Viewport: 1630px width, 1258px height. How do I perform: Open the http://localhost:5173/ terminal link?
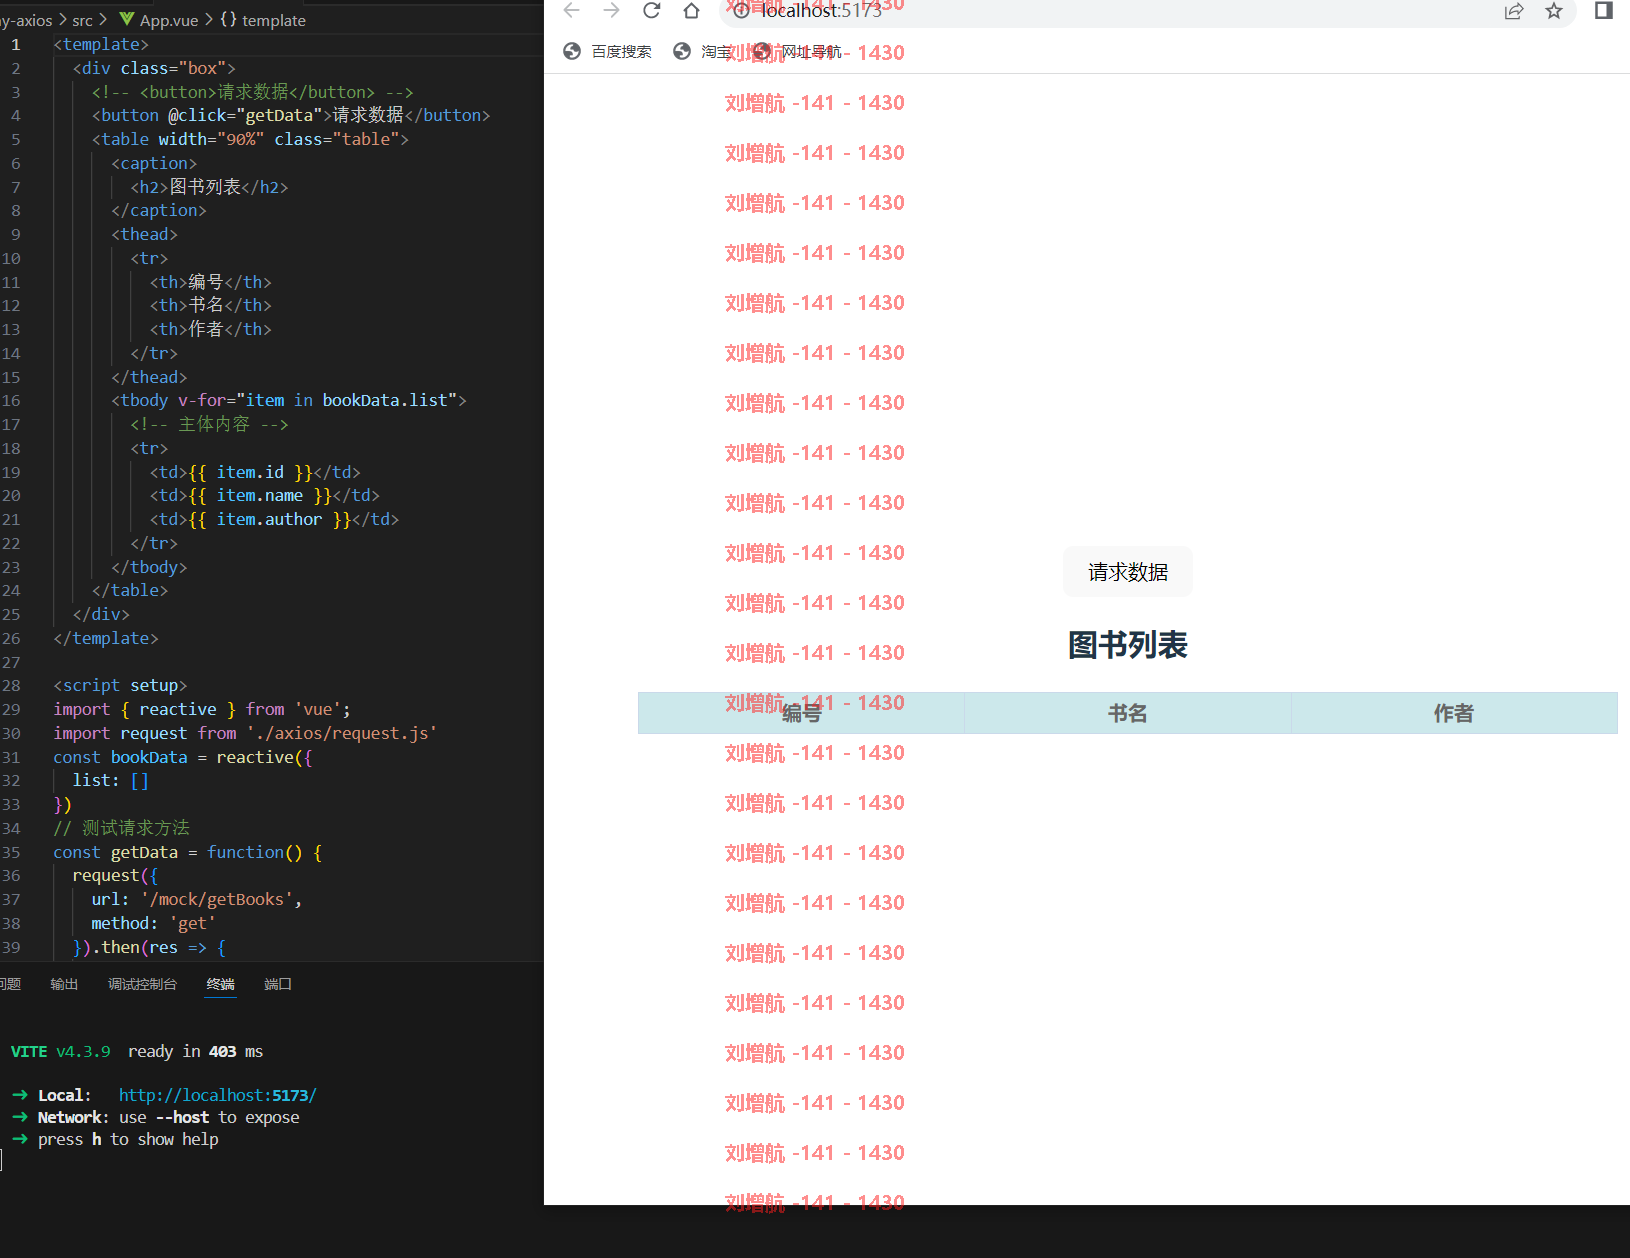217,1095
